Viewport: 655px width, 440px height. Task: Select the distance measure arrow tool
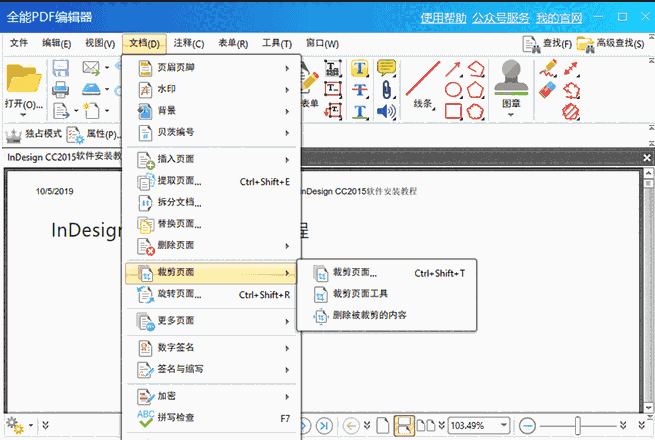point(571,69)
